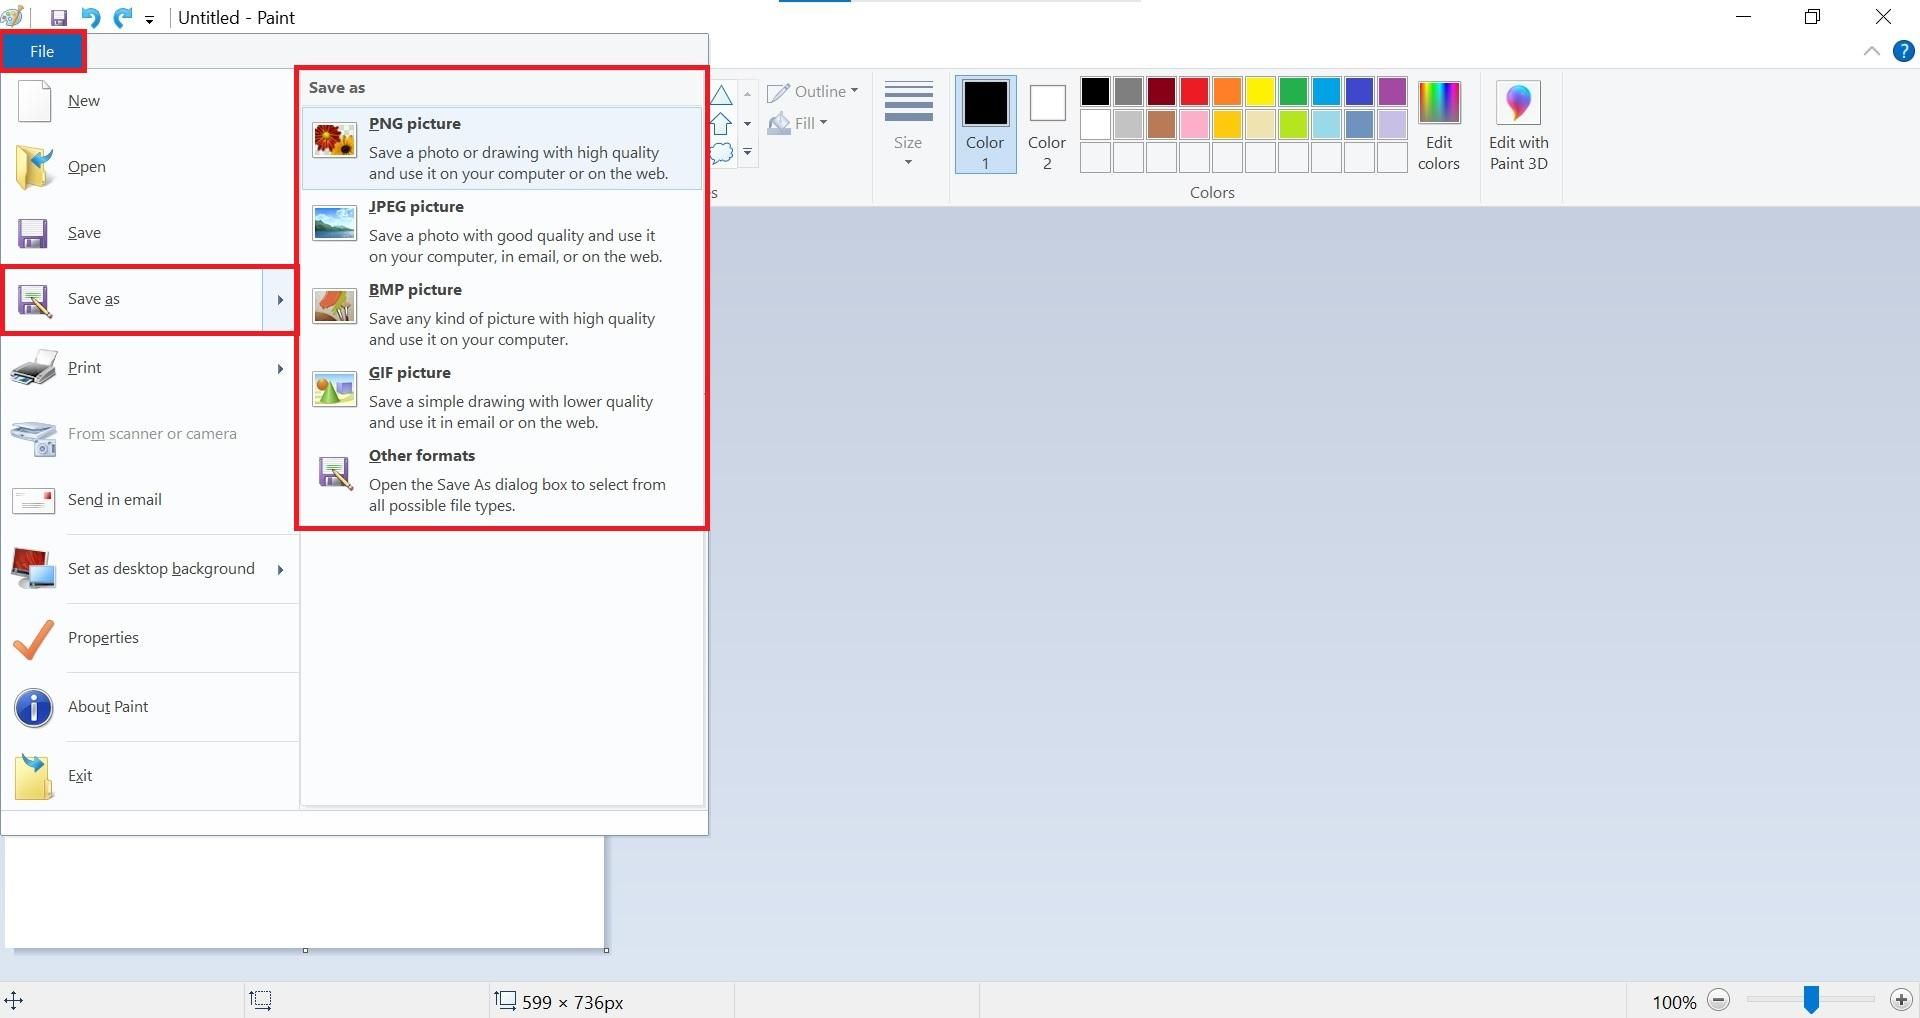Click the zoom slider in the status bar
Image resolution: width=1920 pixels, height=1018 pixels.
pyautogui.click(x=1810, y=1000)
